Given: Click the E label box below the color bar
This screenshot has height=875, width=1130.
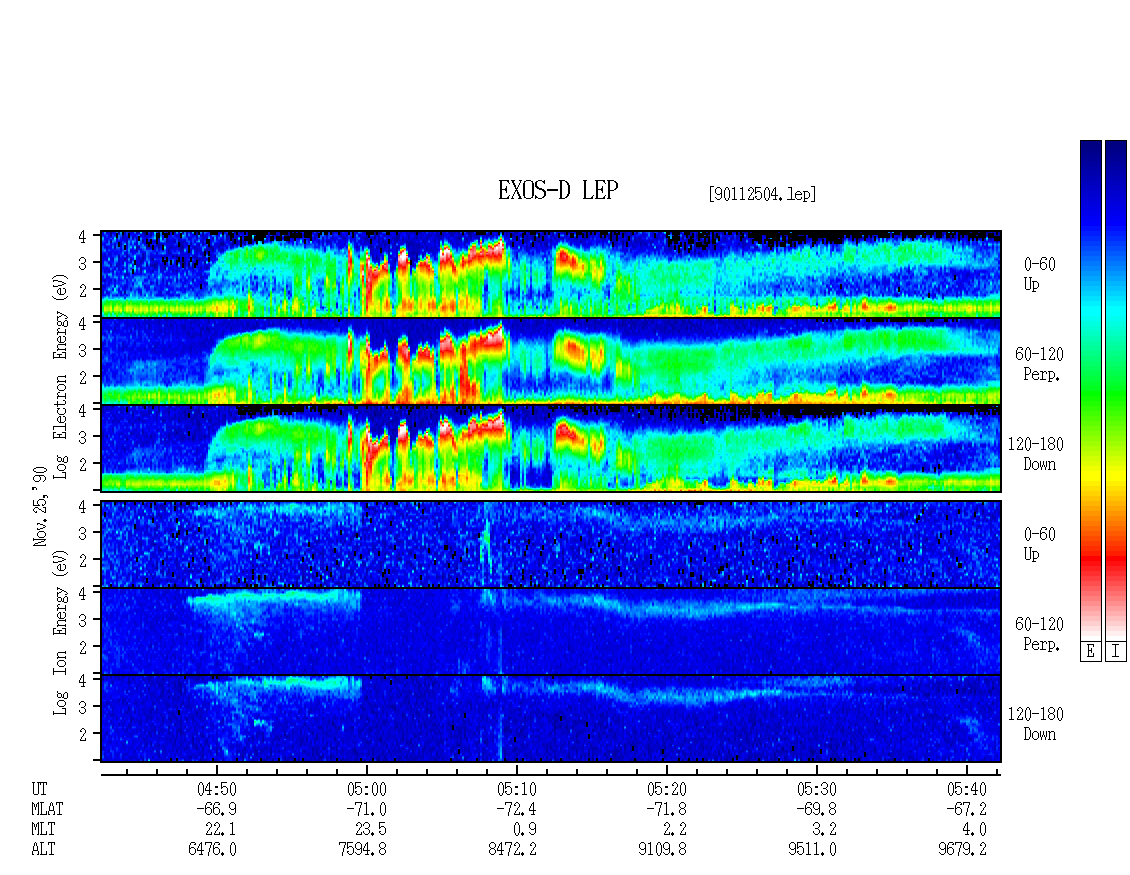Looking at the screenshot, I should click(1090, 651).
